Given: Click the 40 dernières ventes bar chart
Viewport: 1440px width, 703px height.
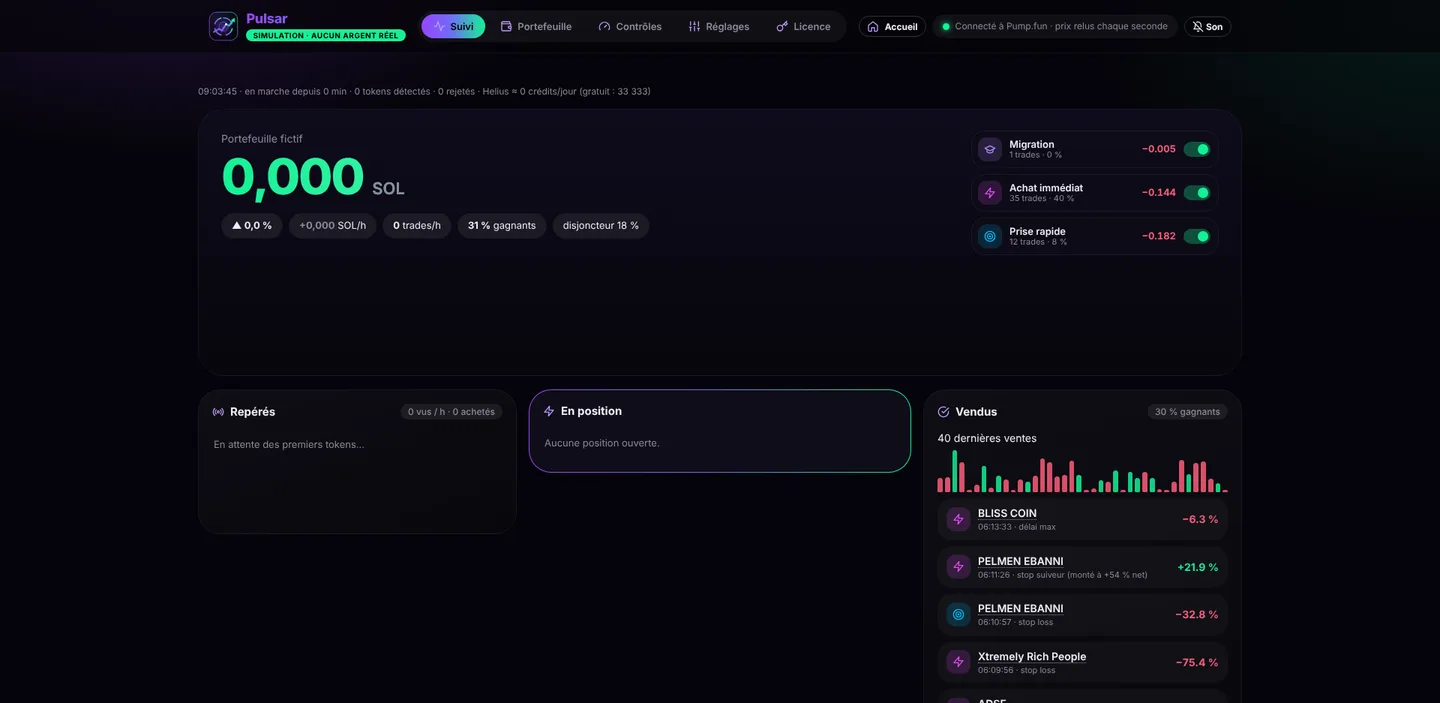Looking at the screenshot, I should click(1082, 471).
